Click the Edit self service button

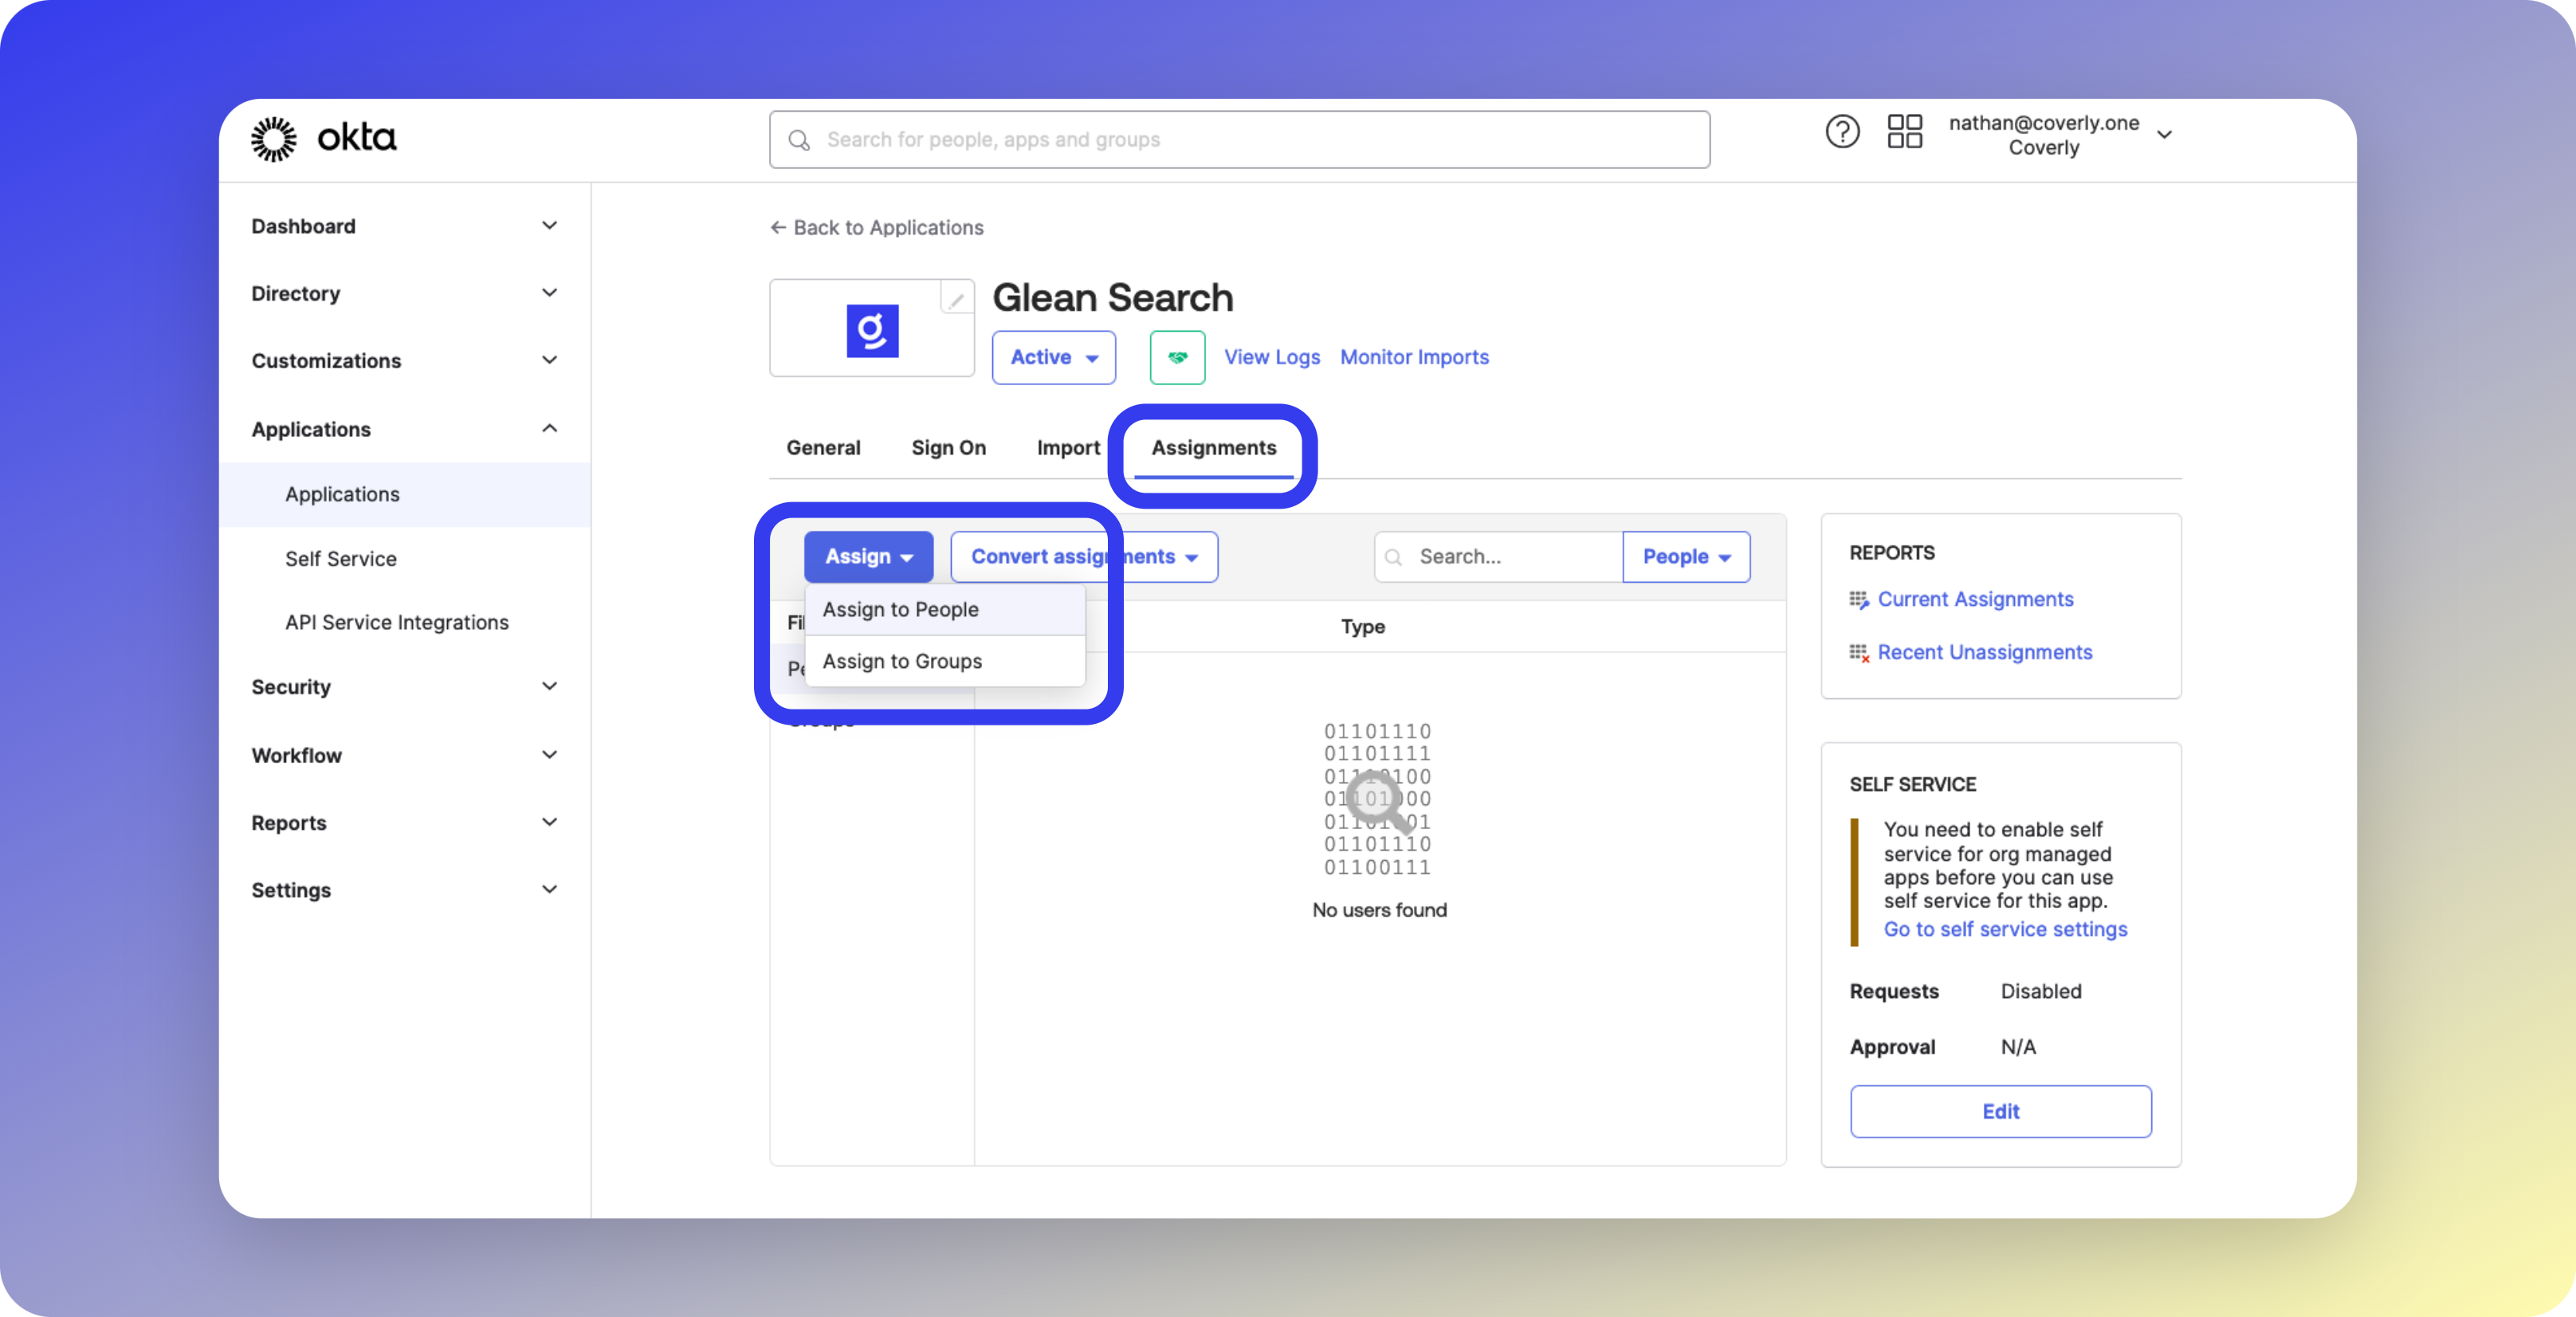point(2000,1111)
